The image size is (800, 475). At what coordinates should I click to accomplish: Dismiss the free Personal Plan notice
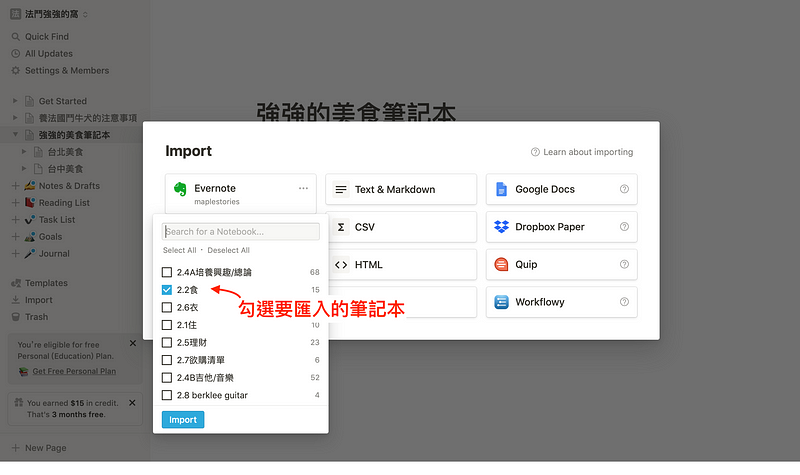[133, 343]
